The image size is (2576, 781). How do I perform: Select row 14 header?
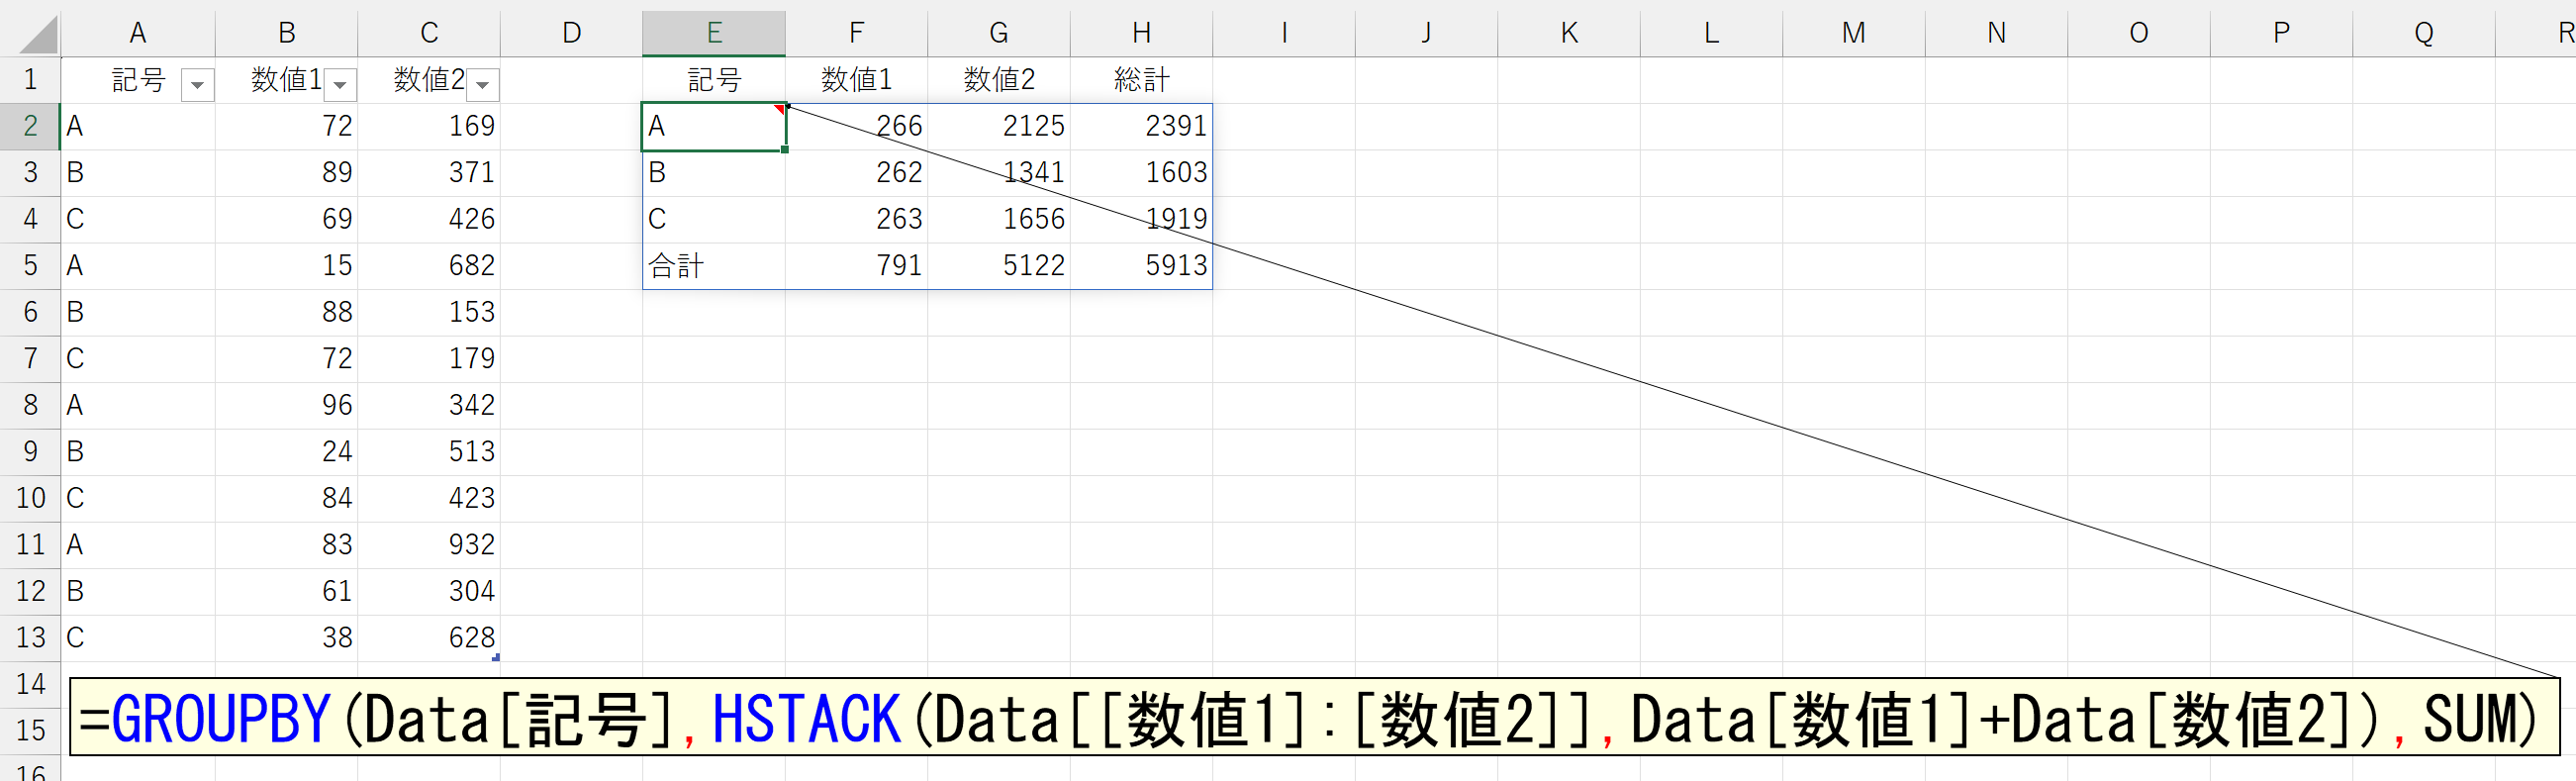(x=30, y=684)
